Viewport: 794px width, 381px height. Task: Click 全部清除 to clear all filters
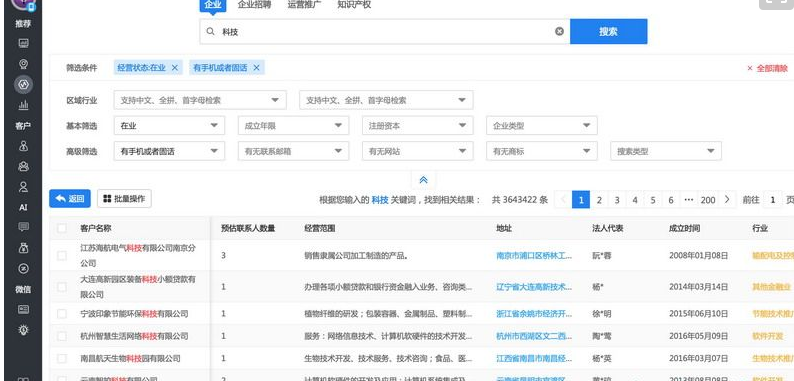[x=768, y=68]
